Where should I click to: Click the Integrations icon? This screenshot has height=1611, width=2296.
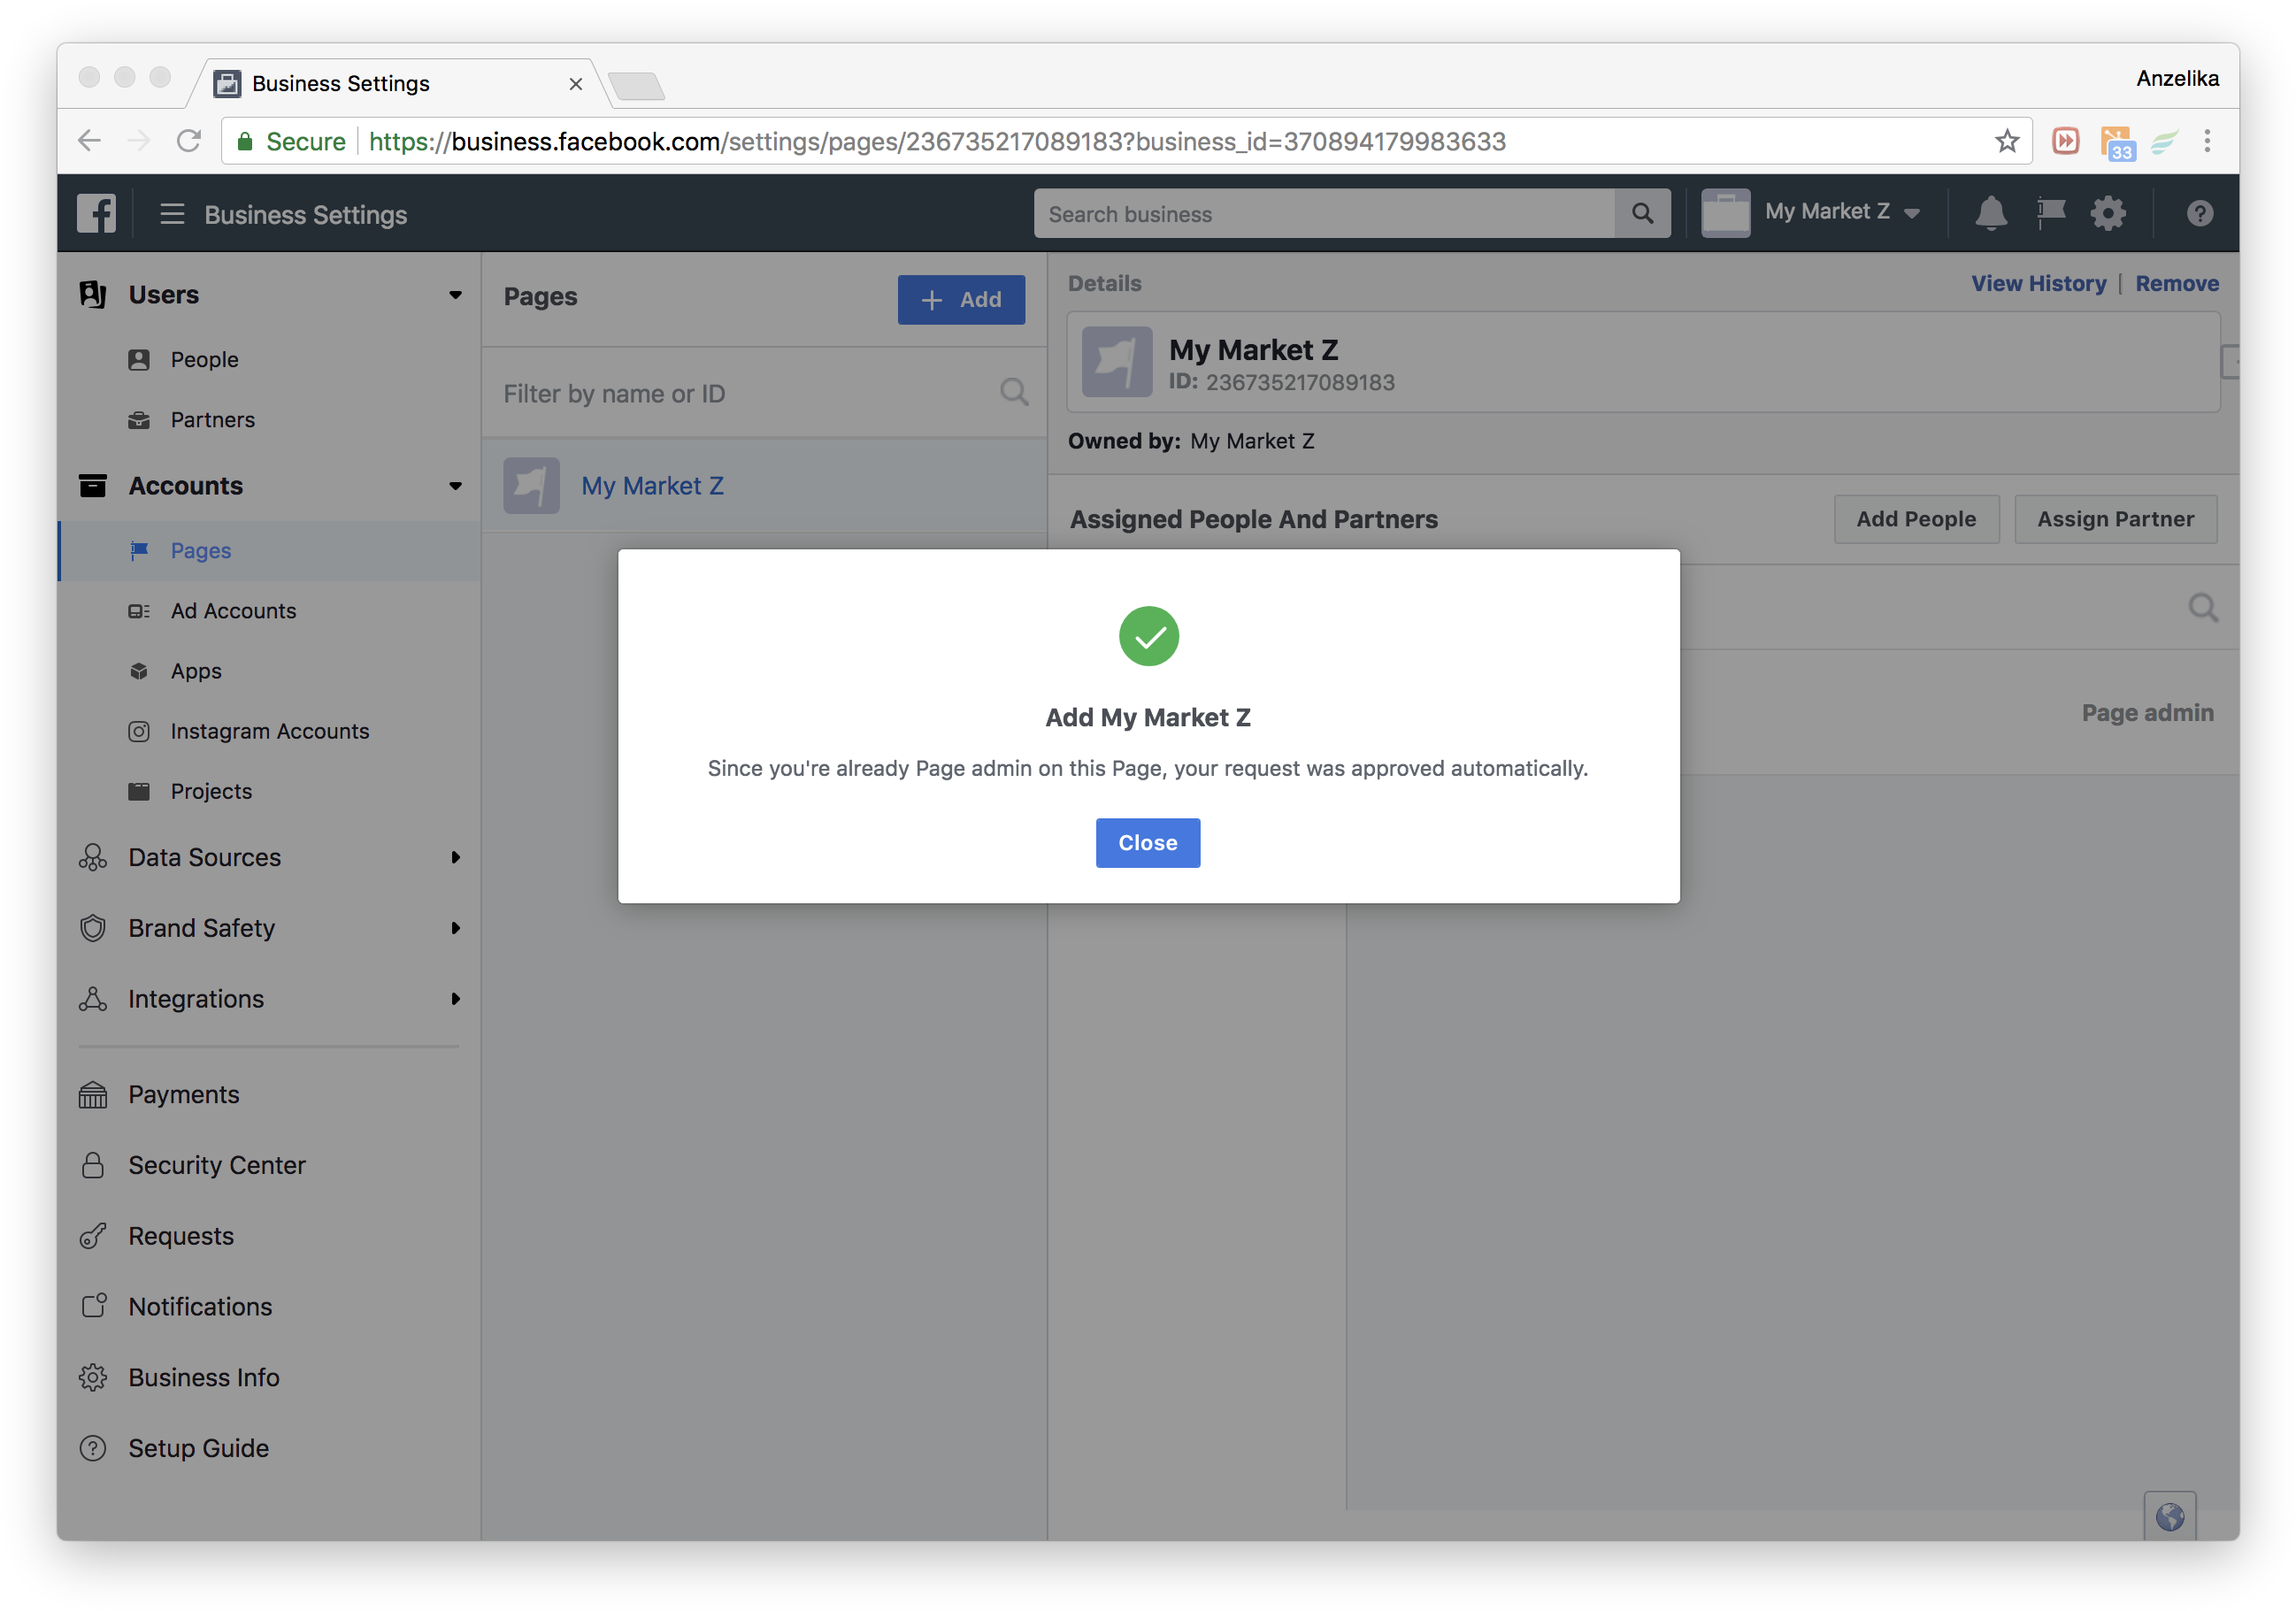click(x=93, y=999)
